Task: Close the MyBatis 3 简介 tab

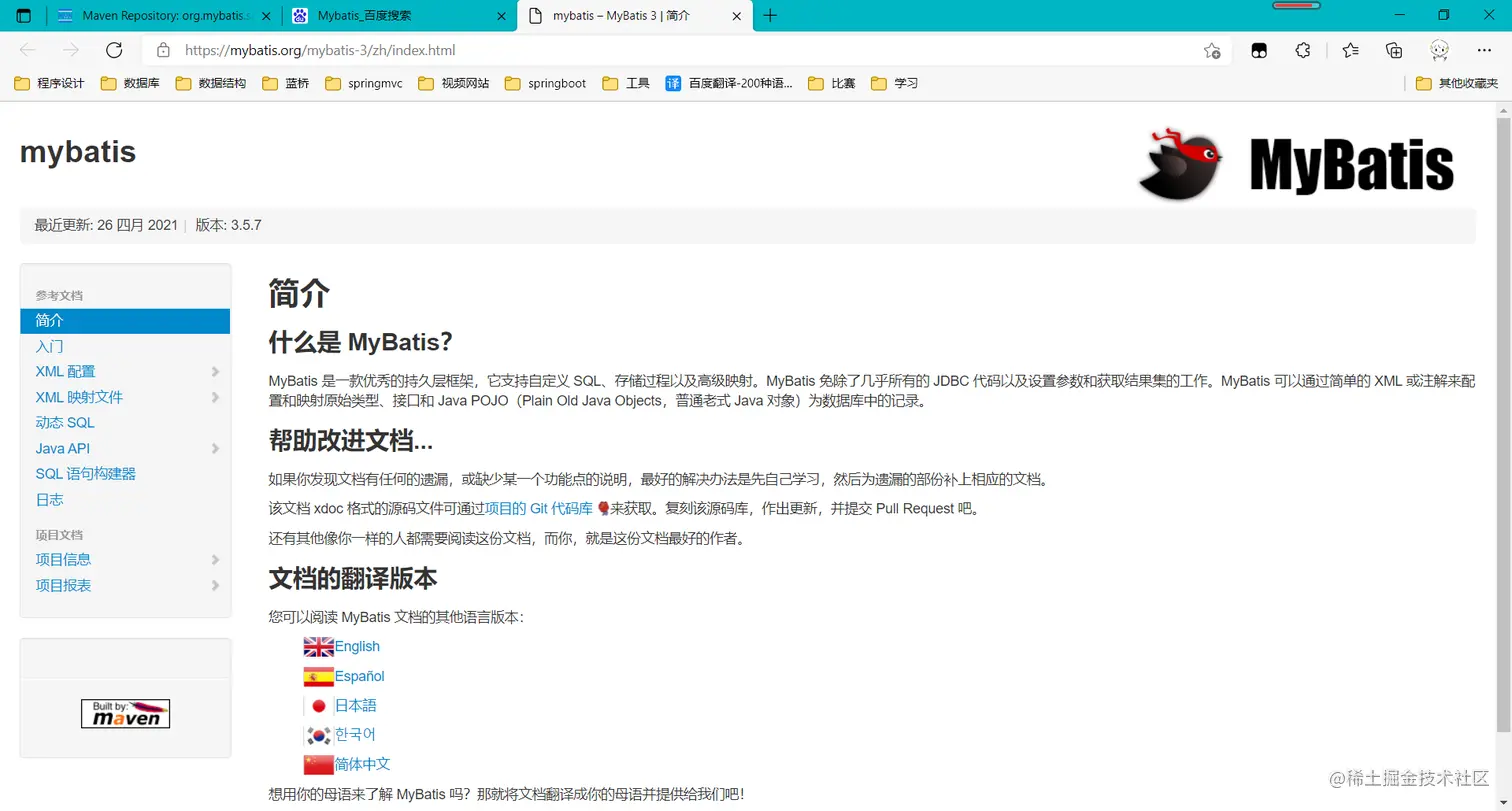Action: pyautogui.click(x=735, y=15)
